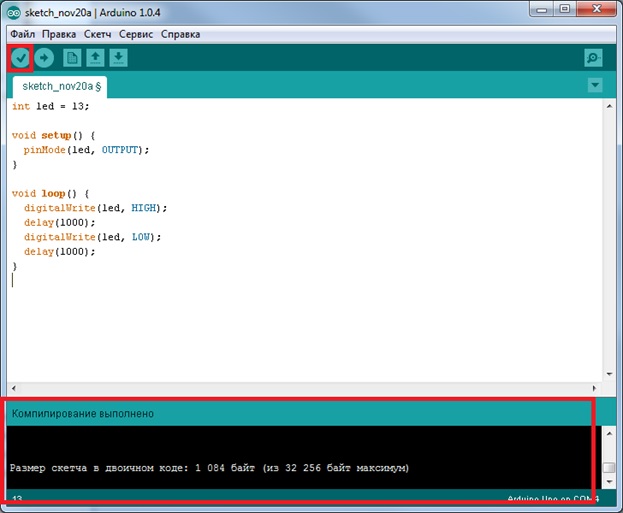Click the window title 'sketch_nov20a | Arduino 1.0.4'
This screenshot has height=513, width=623.
[x=93, y=13]
